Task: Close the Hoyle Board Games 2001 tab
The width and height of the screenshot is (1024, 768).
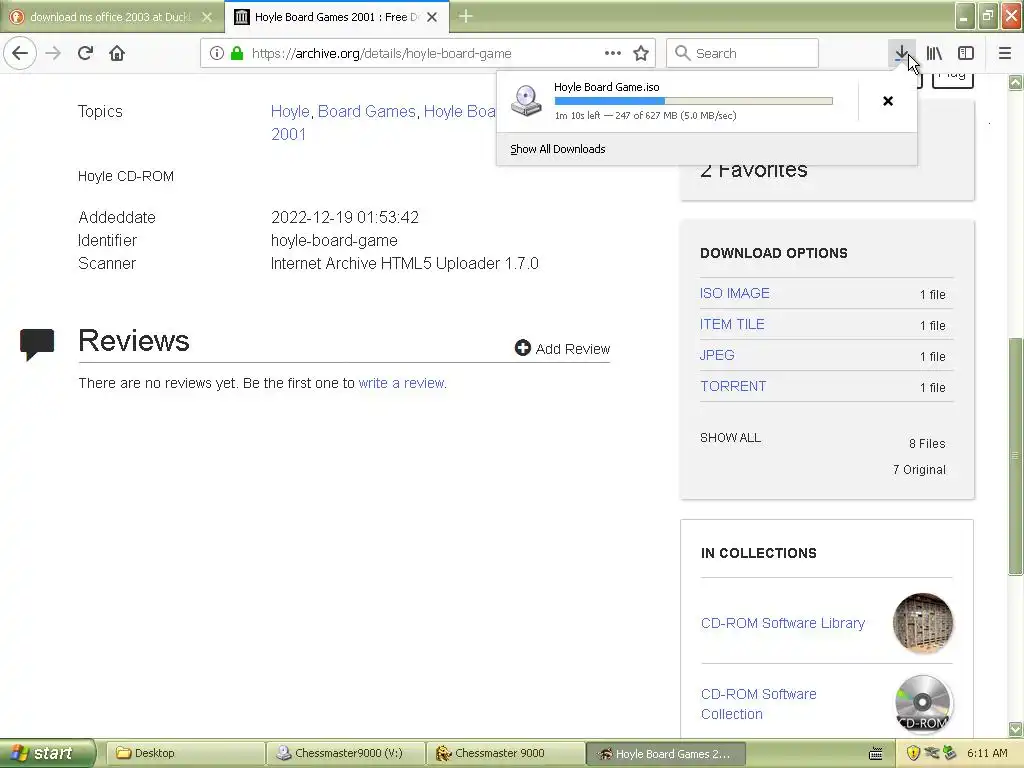Action: click(432, 17)
